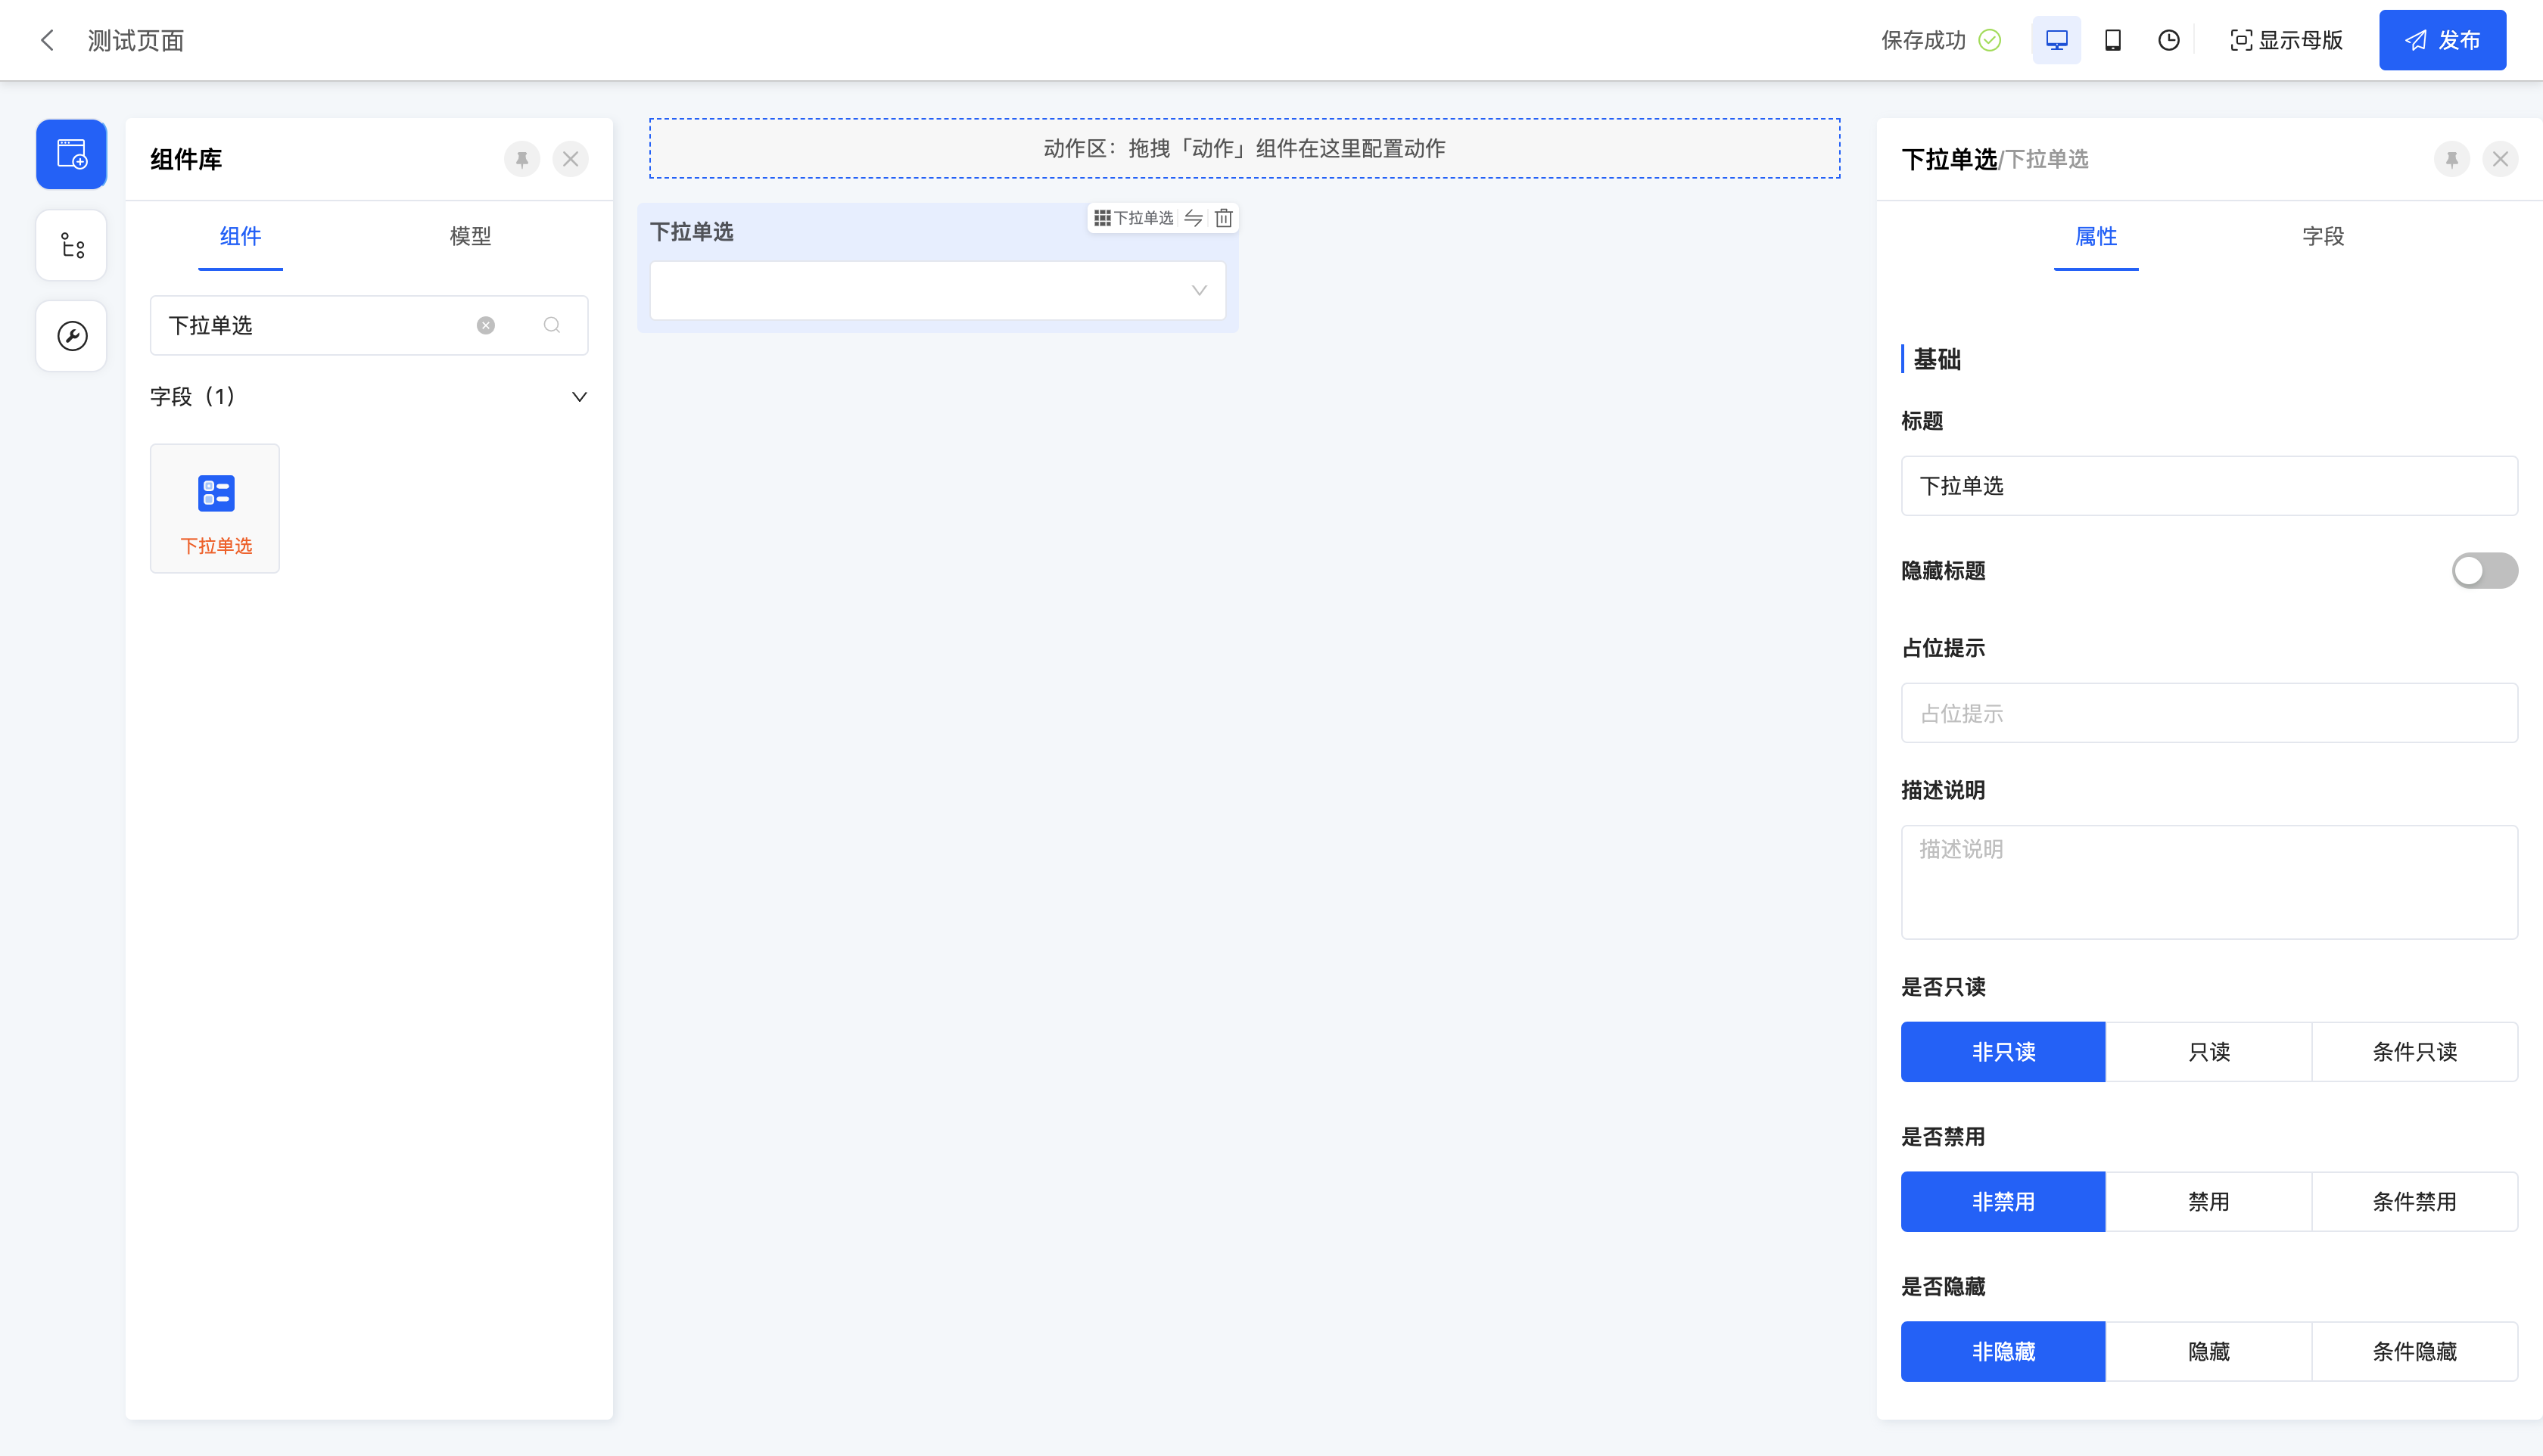
Task: Pin the 组件库 panel
Action: 521,159
